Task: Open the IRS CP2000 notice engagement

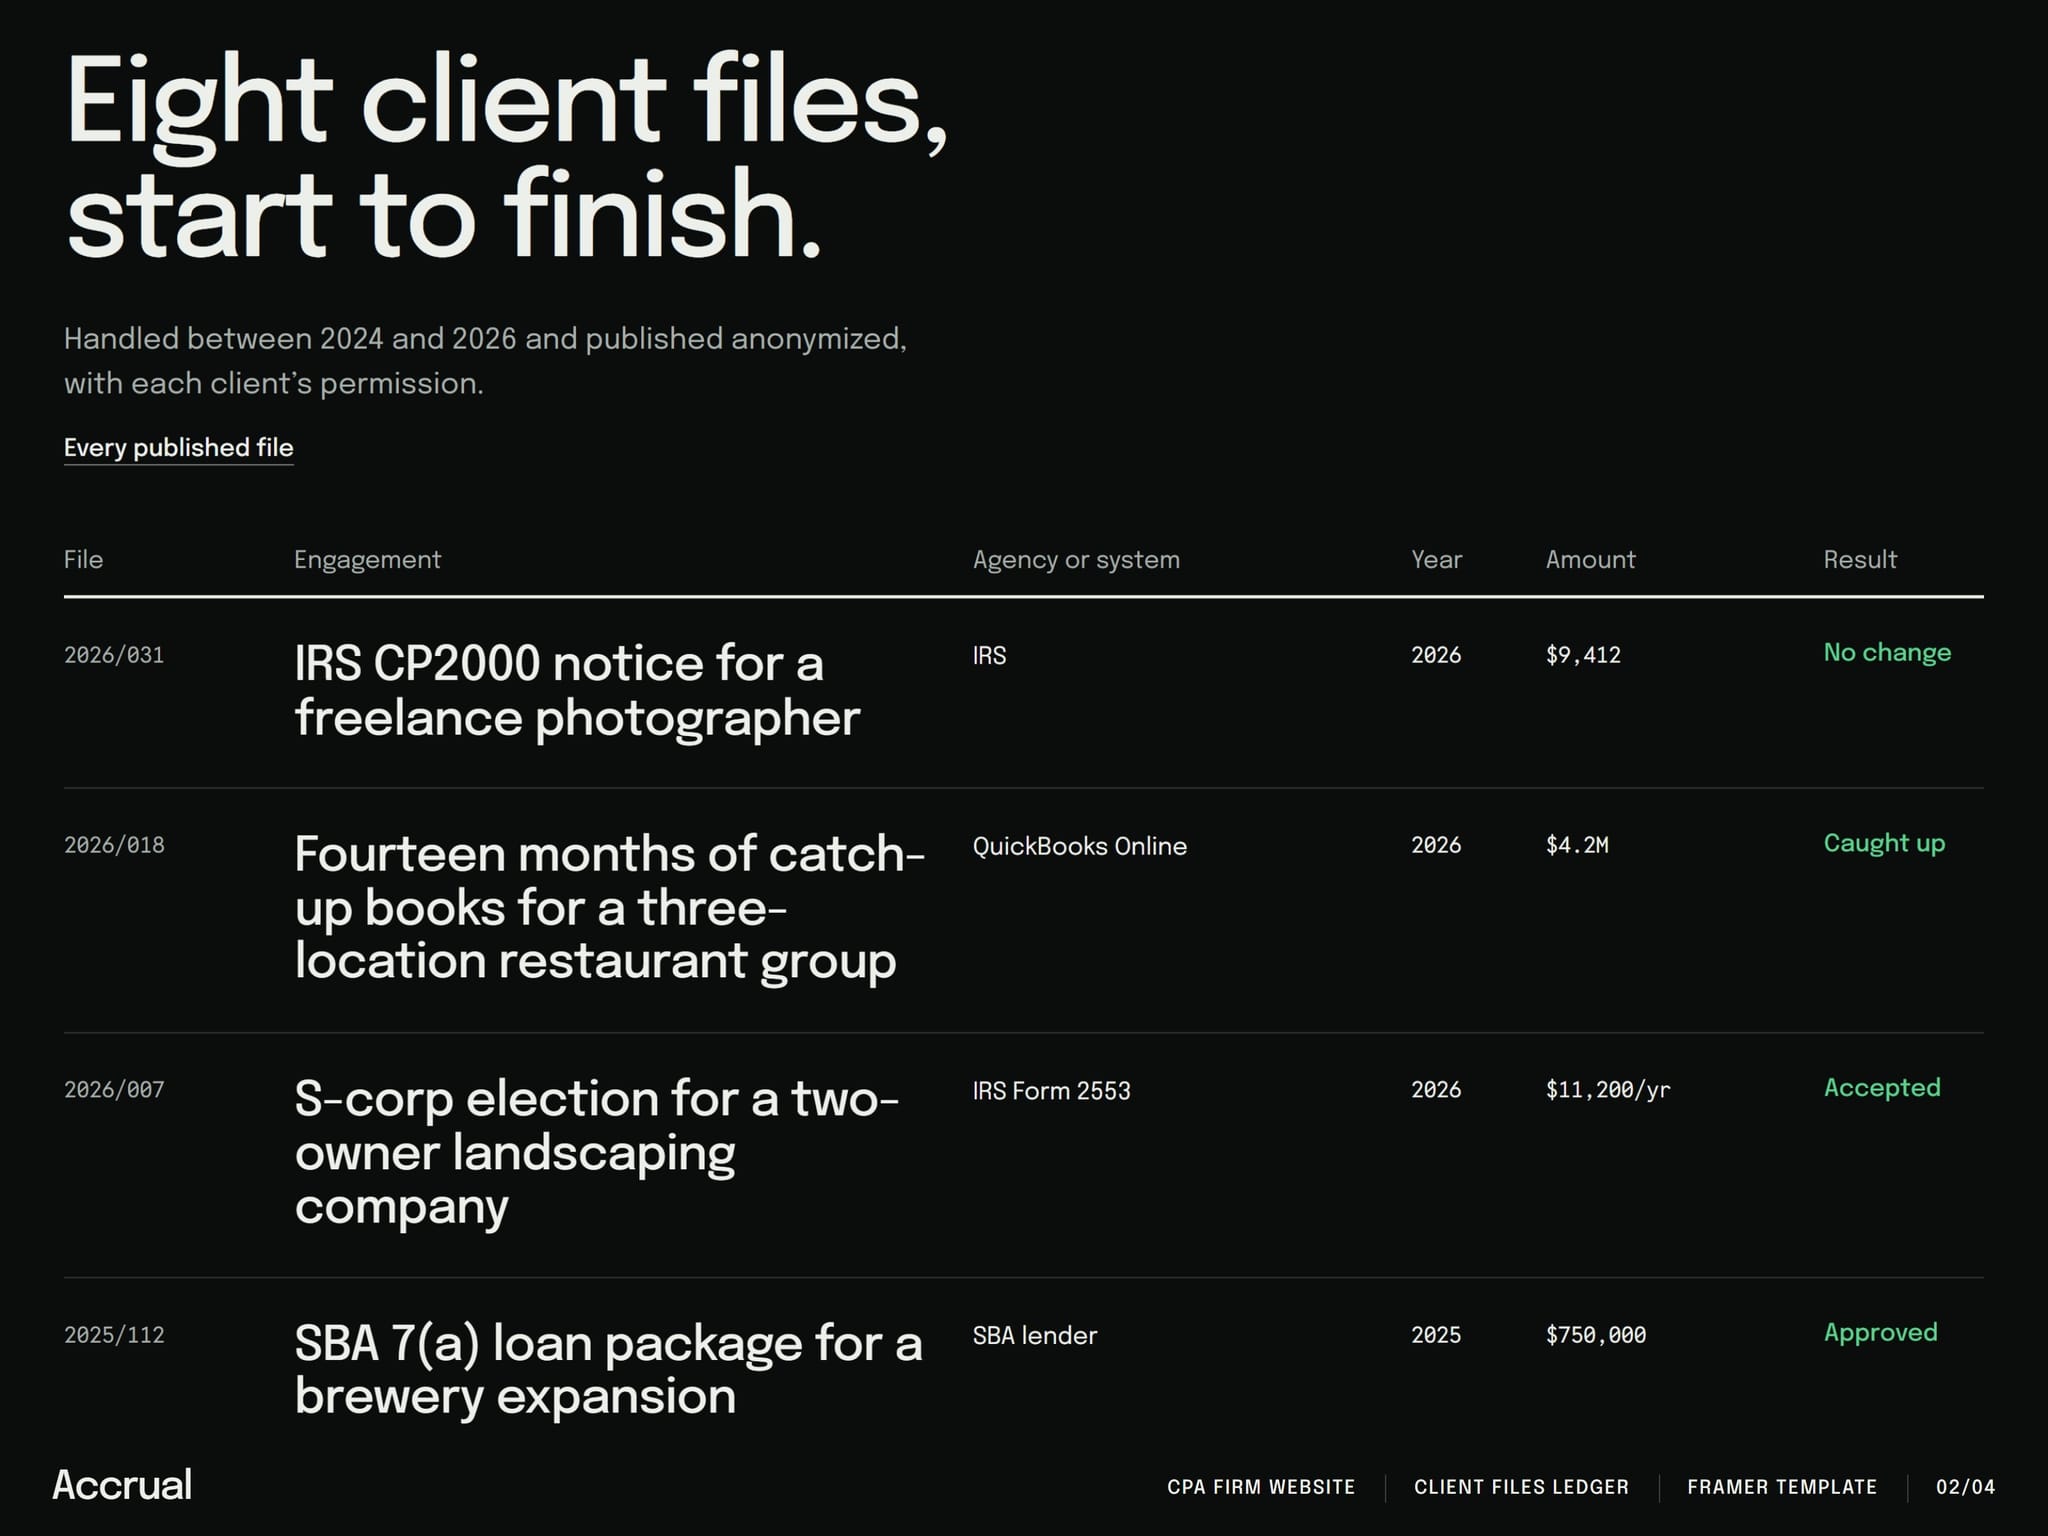Action: tap(577, 691)
